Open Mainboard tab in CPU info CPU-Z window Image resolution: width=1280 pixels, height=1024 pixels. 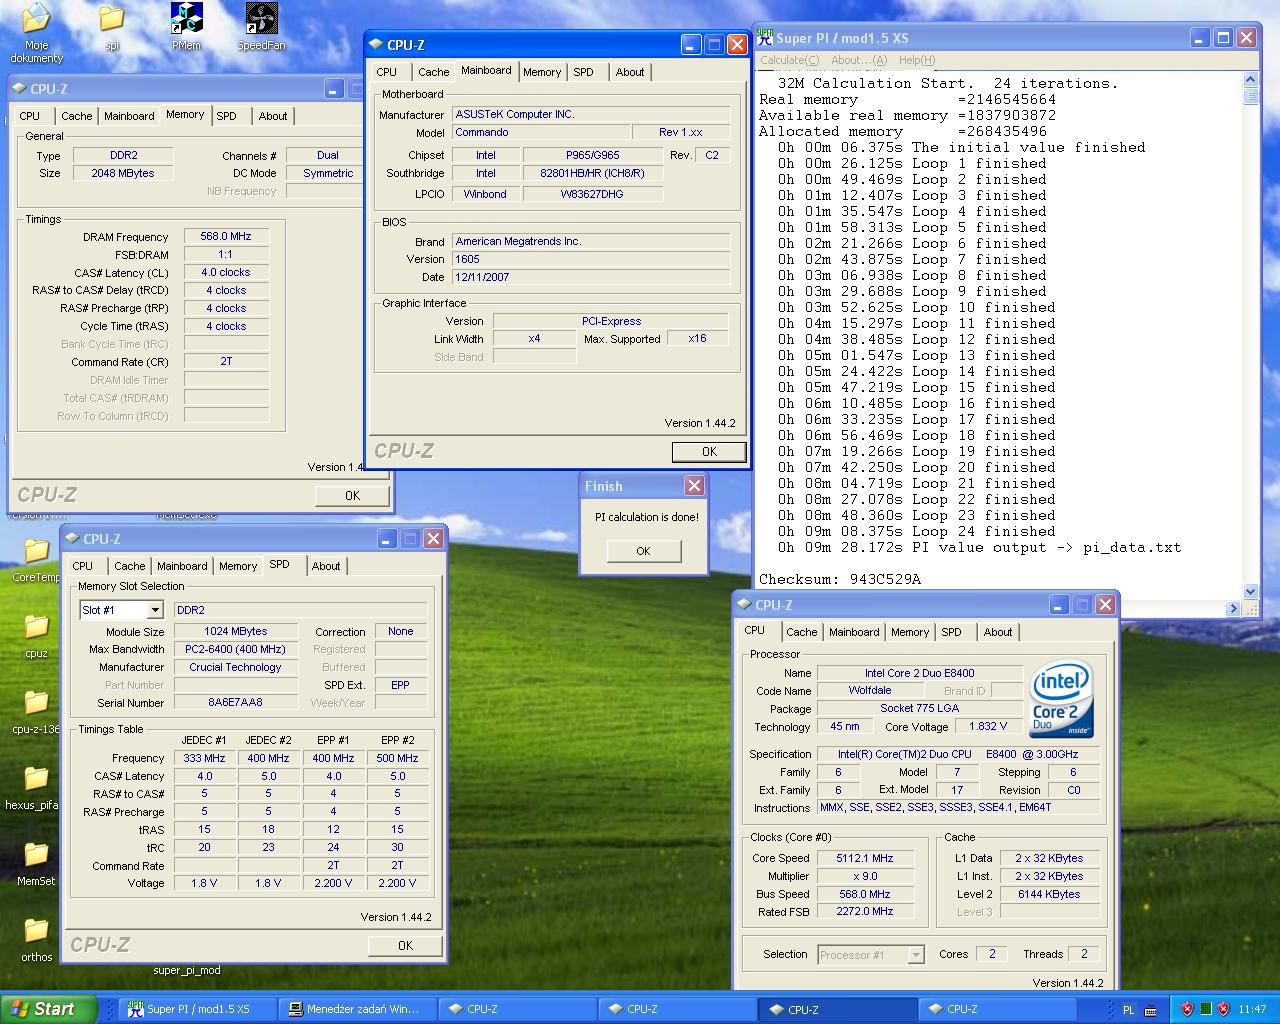click(854, 632)
